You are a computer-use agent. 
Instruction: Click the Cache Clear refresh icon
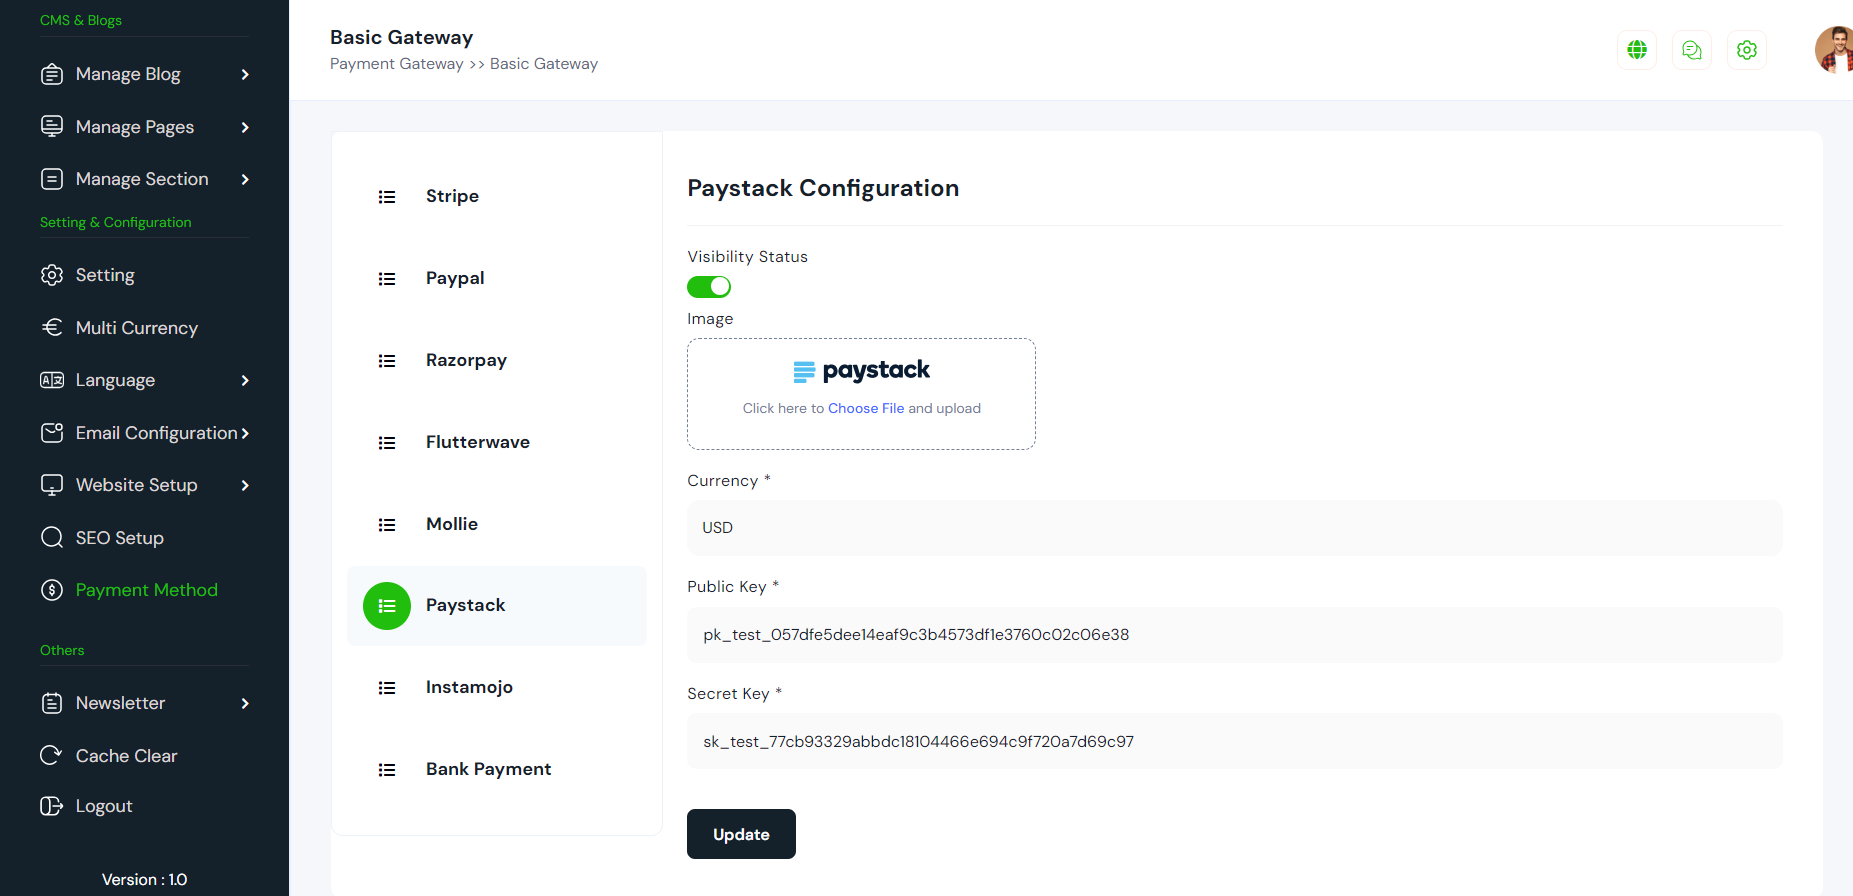[x=51, y=756]
